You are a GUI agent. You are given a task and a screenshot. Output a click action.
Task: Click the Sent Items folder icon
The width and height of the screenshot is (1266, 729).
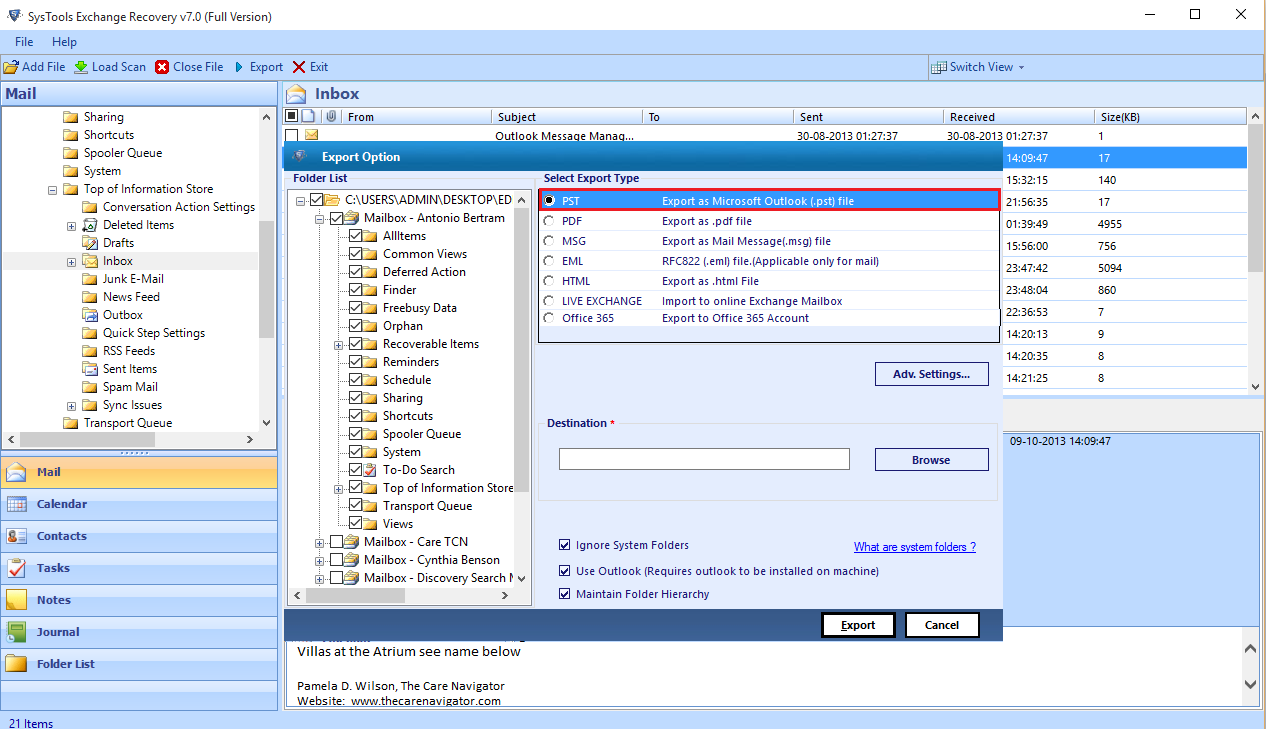click(x=91, y=369)
